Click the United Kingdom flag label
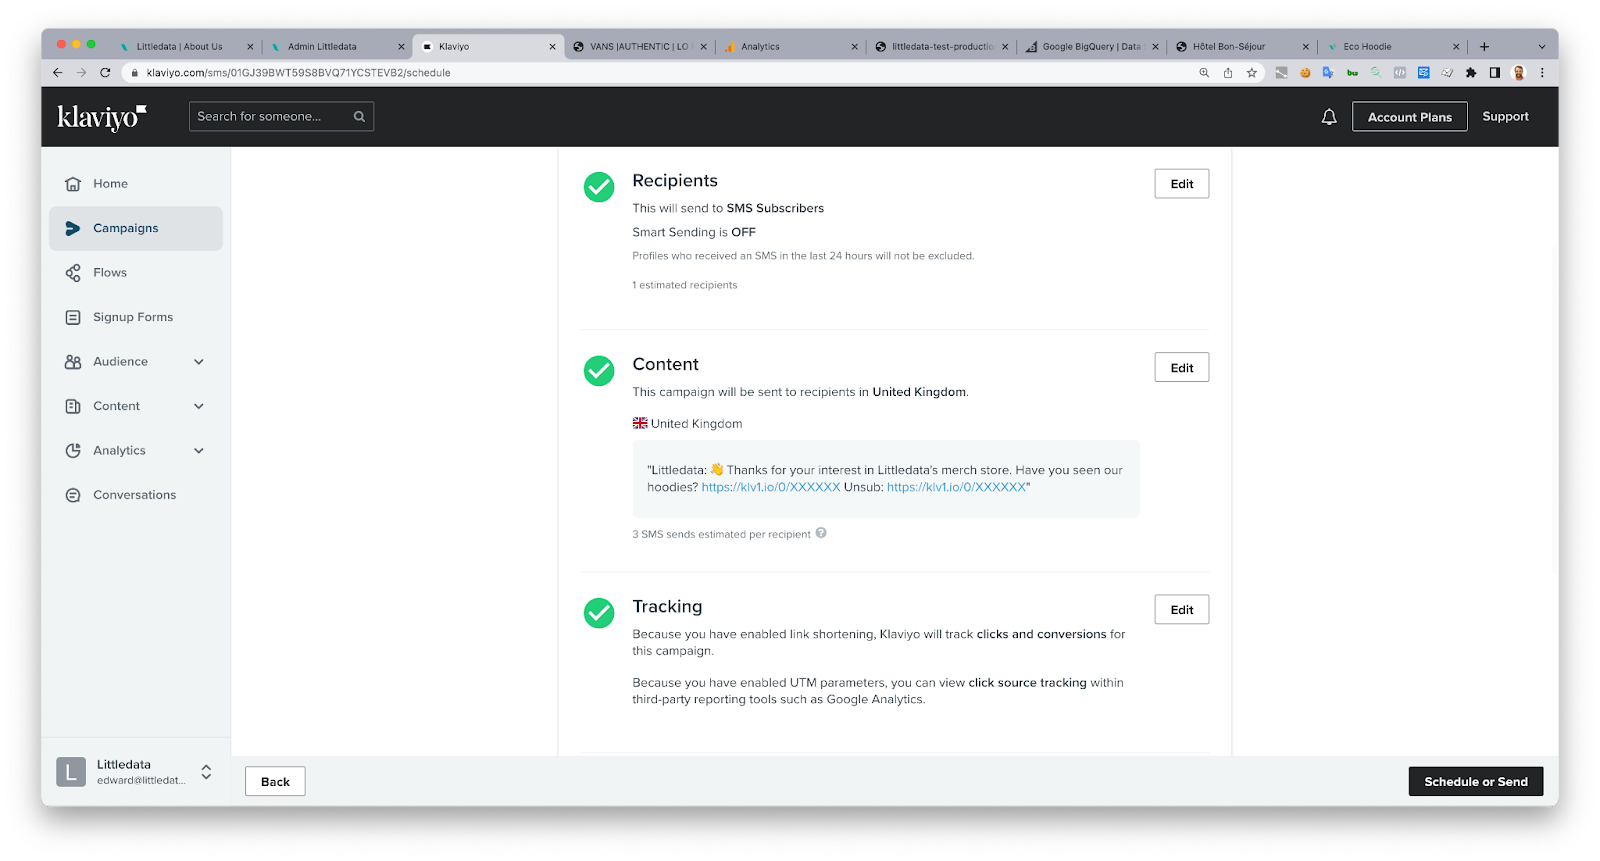This screenshot has height=861, width=1600. [688, 424]
